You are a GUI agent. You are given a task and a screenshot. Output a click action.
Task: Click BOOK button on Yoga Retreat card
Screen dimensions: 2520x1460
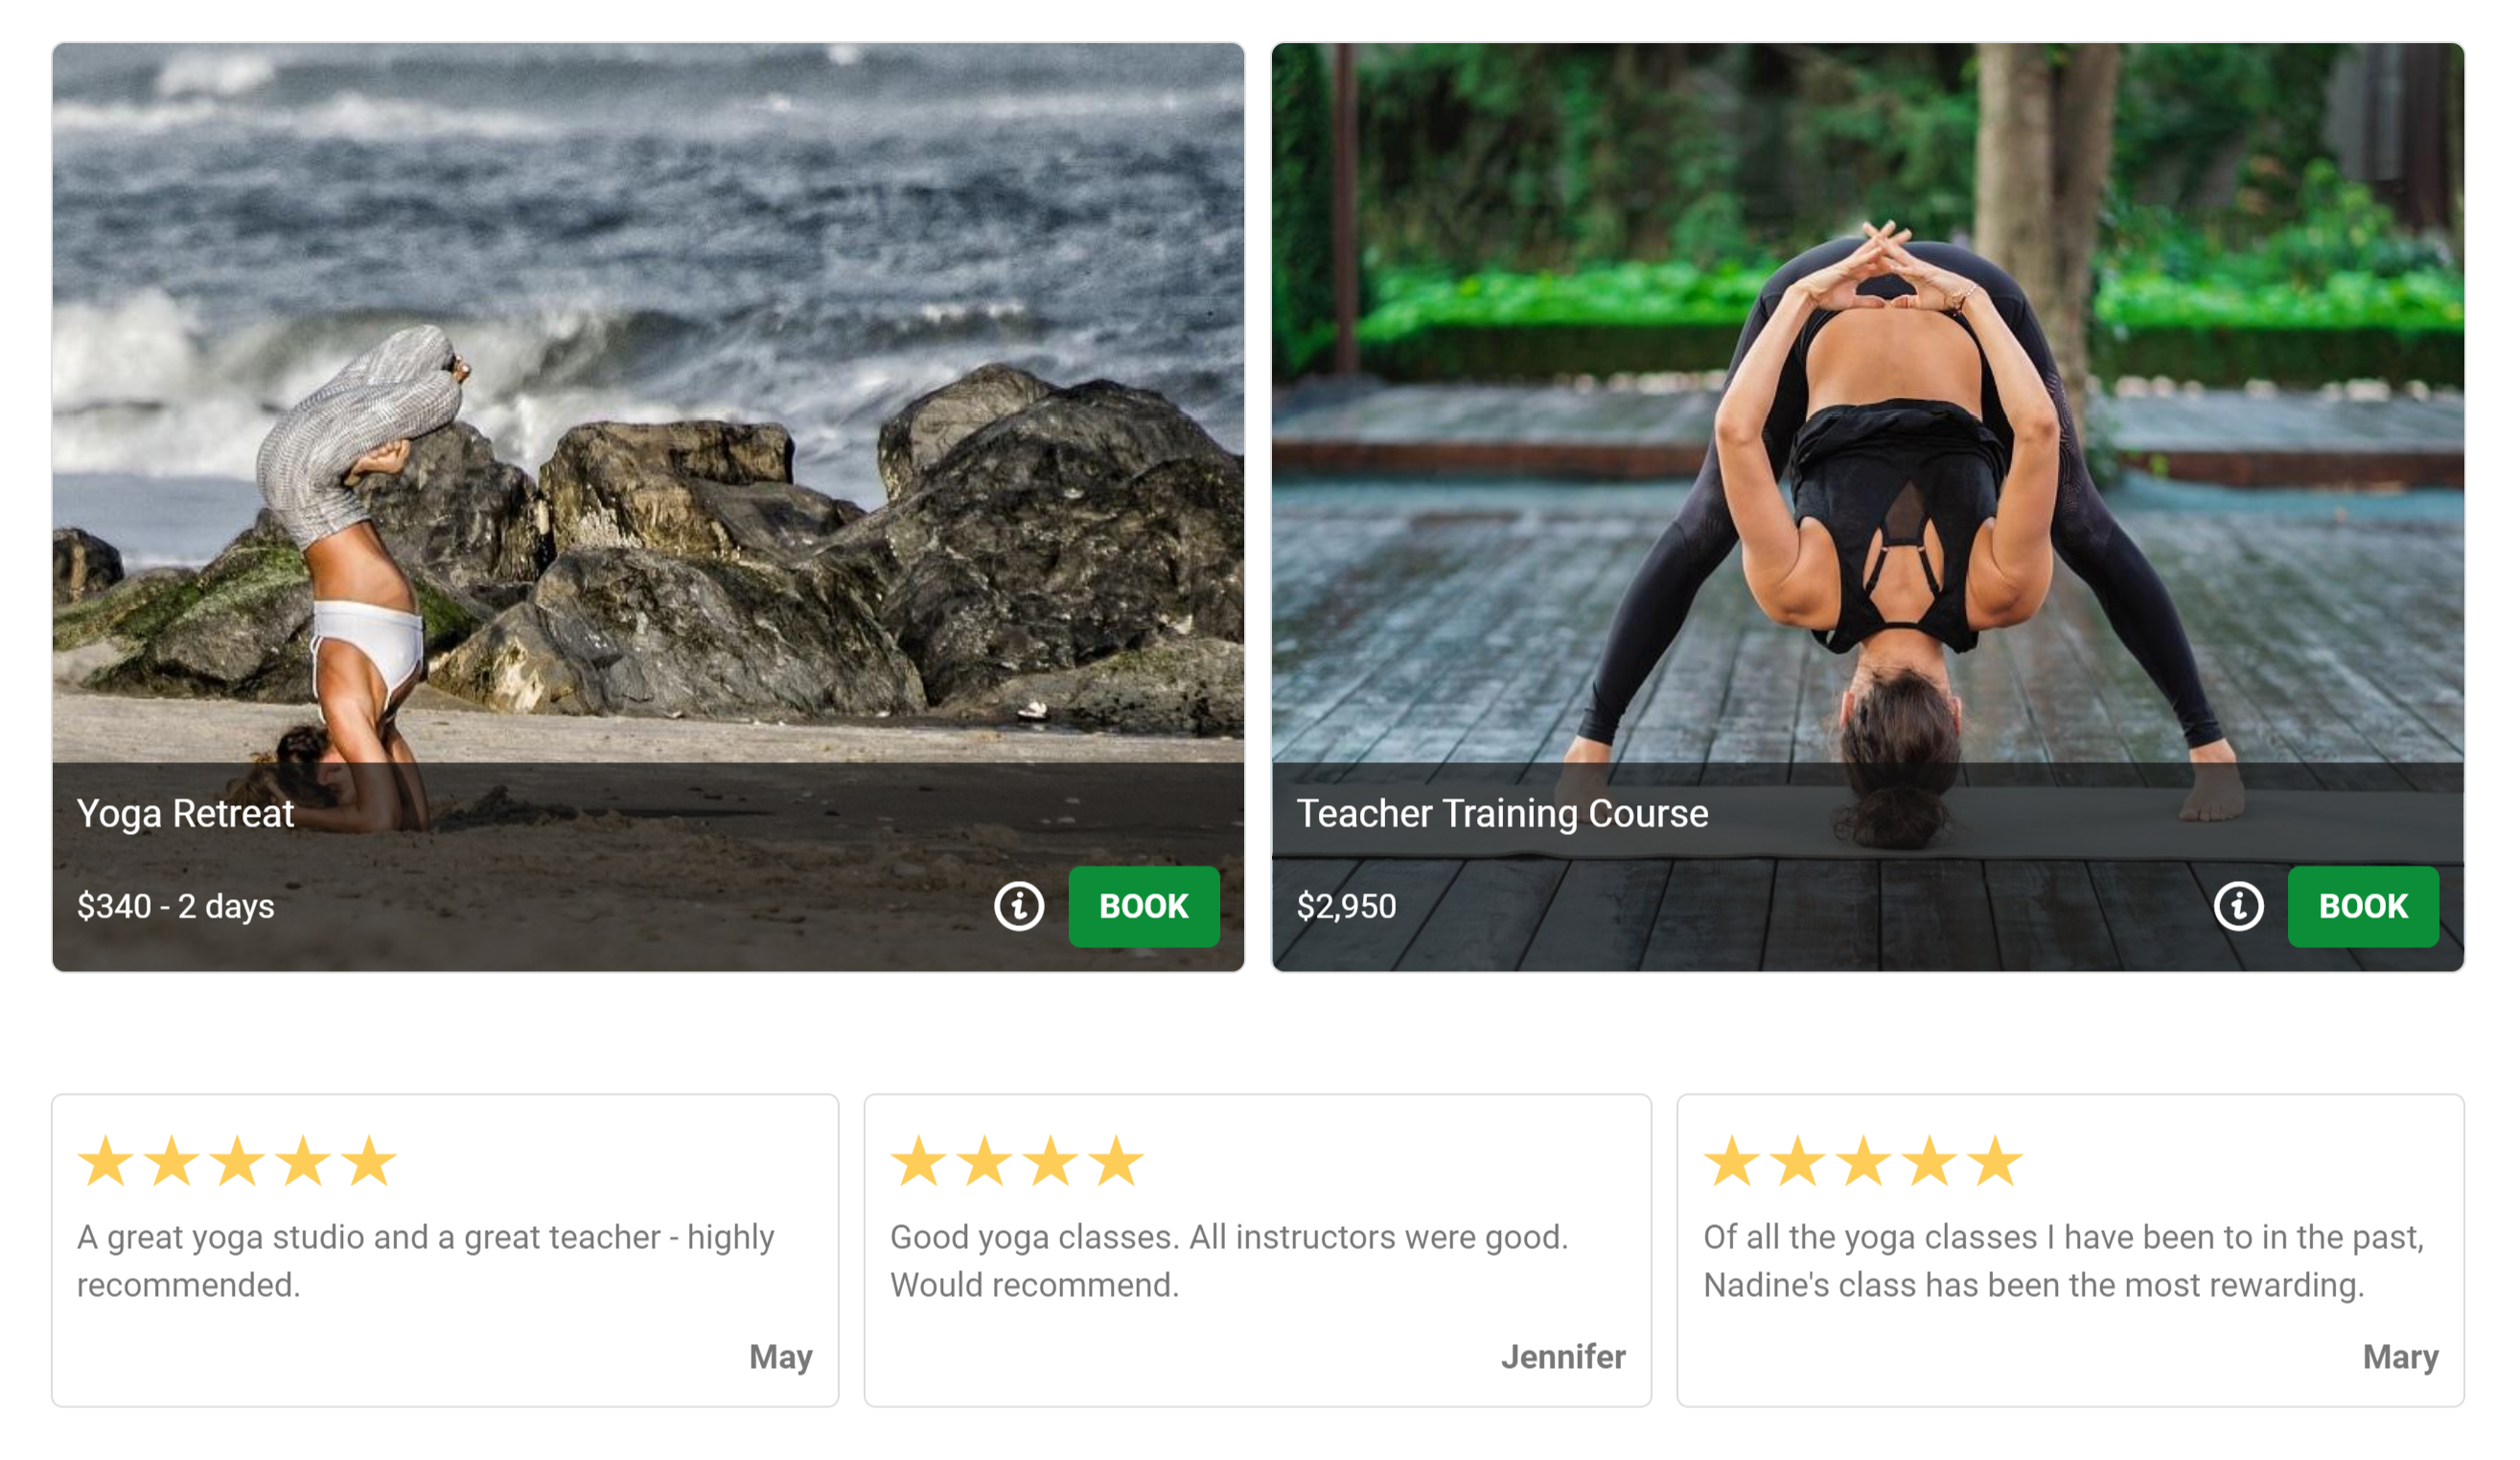(1144, 907)
